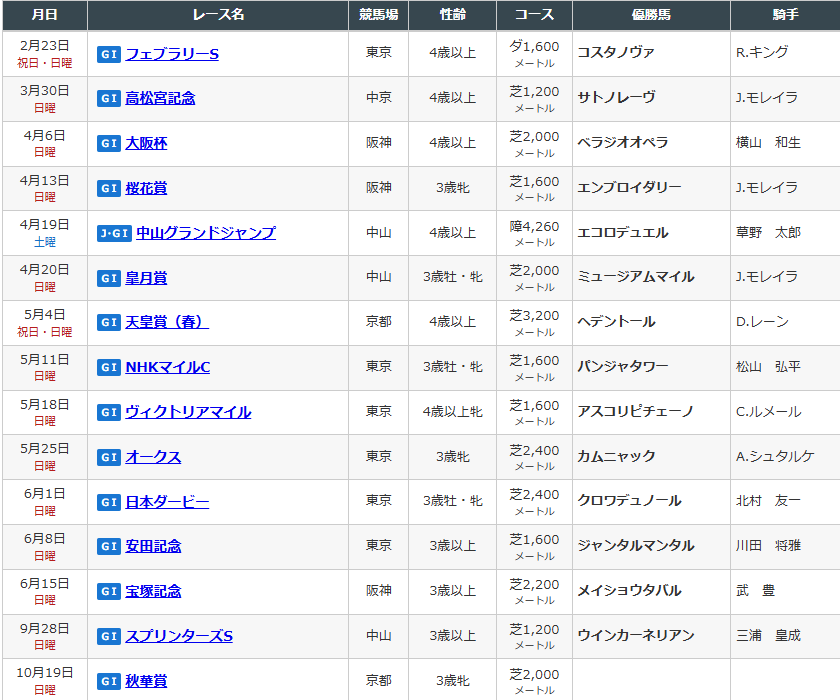Screen dimensions: 840x700
Task: Click the GI badge beside フェブラリーS
Action: point(109,54)
